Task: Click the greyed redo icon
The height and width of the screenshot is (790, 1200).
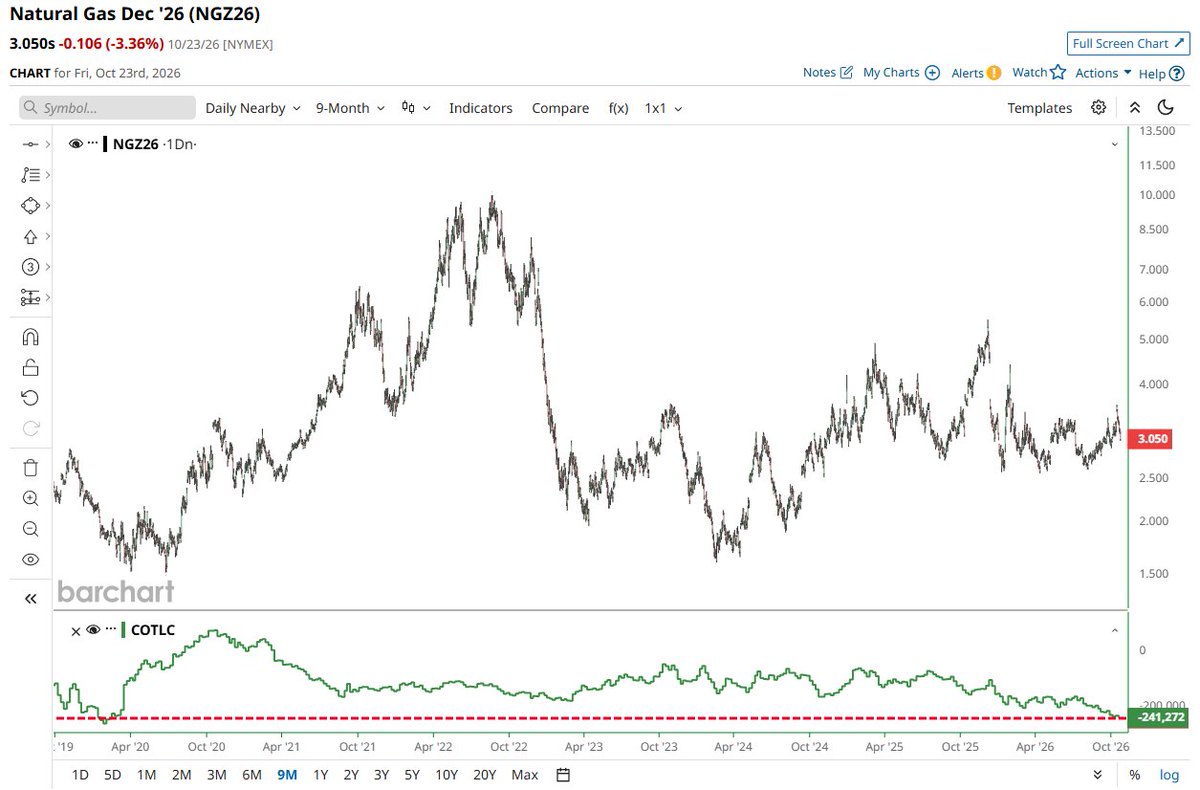Action: coord(30,429)
